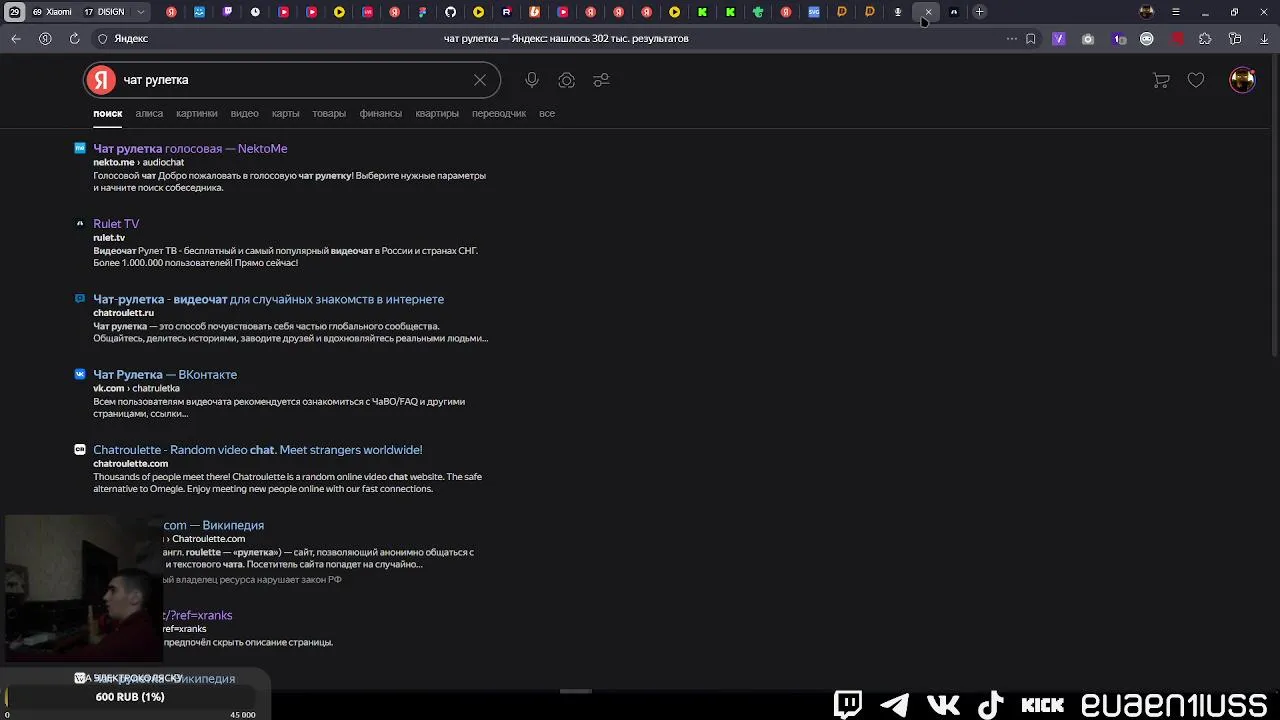Screen dimensions: 1280x720
Task: Open 'Чат-рулетка - видеочат для случайных знакомств' link
Action: [268, 299]
